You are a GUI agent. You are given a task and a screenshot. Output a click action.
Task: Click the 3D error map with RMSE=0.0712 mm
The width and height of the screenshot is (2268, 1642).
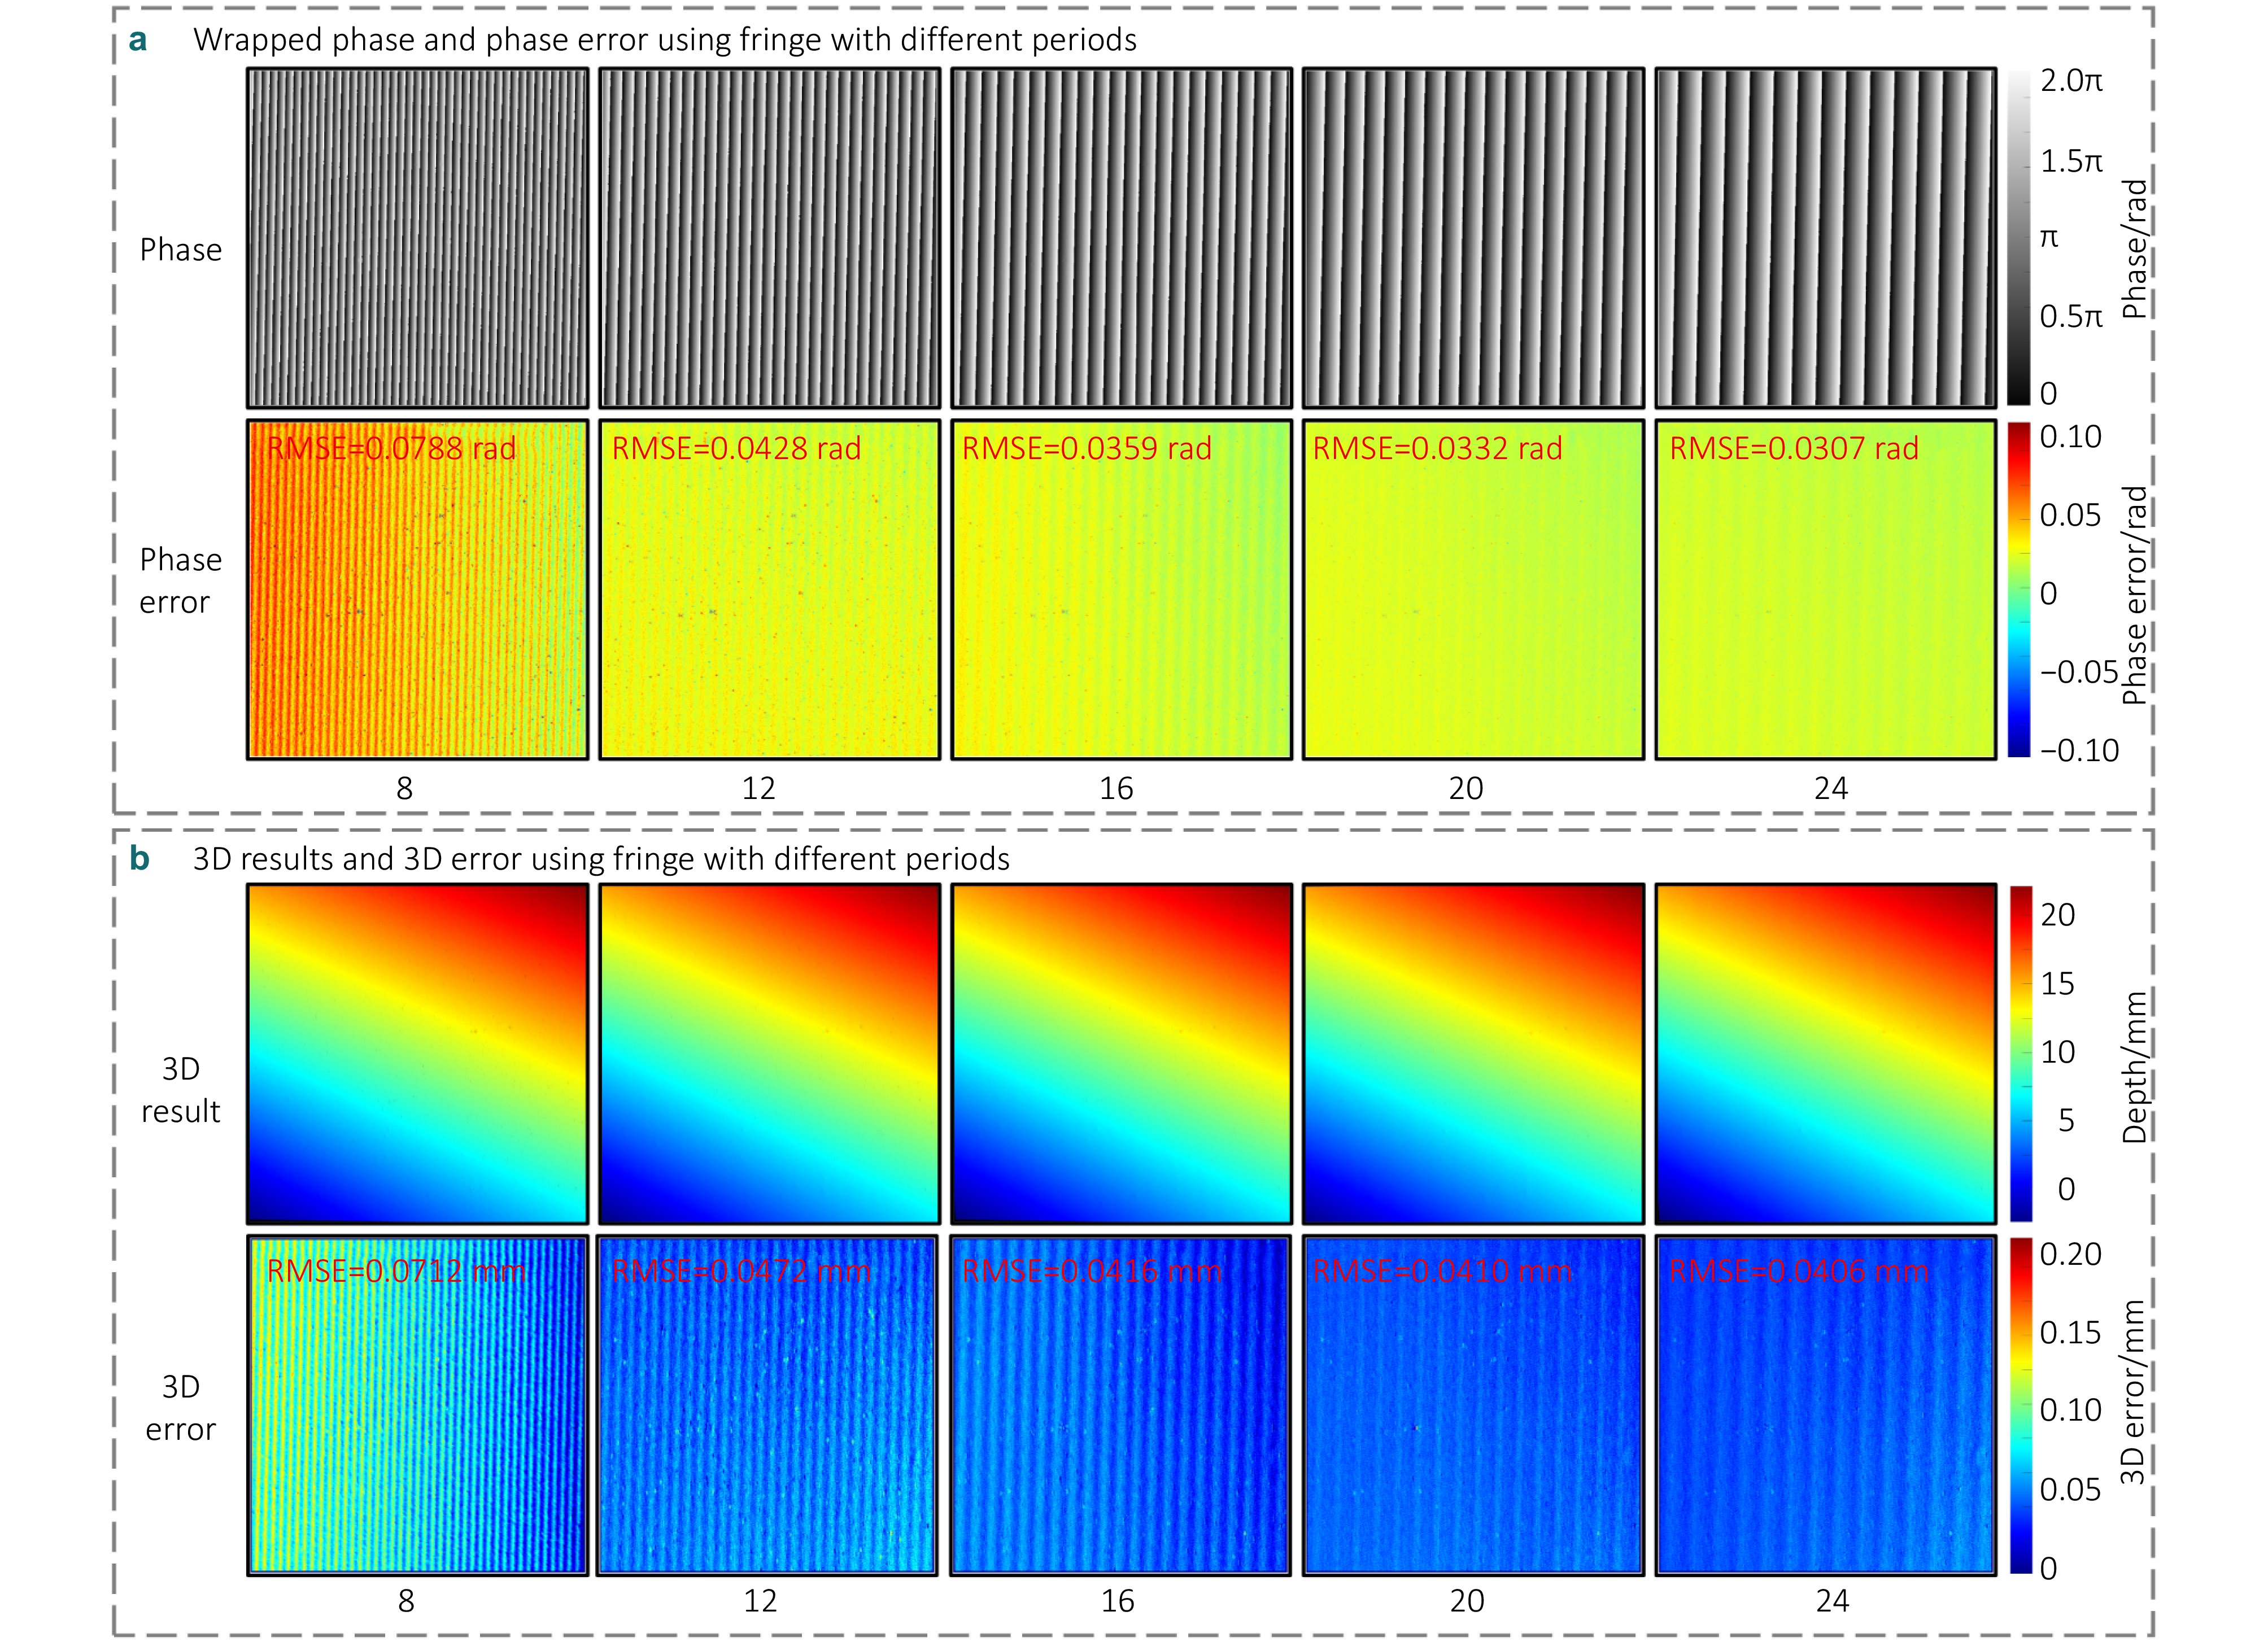[x=417, y=1405]
